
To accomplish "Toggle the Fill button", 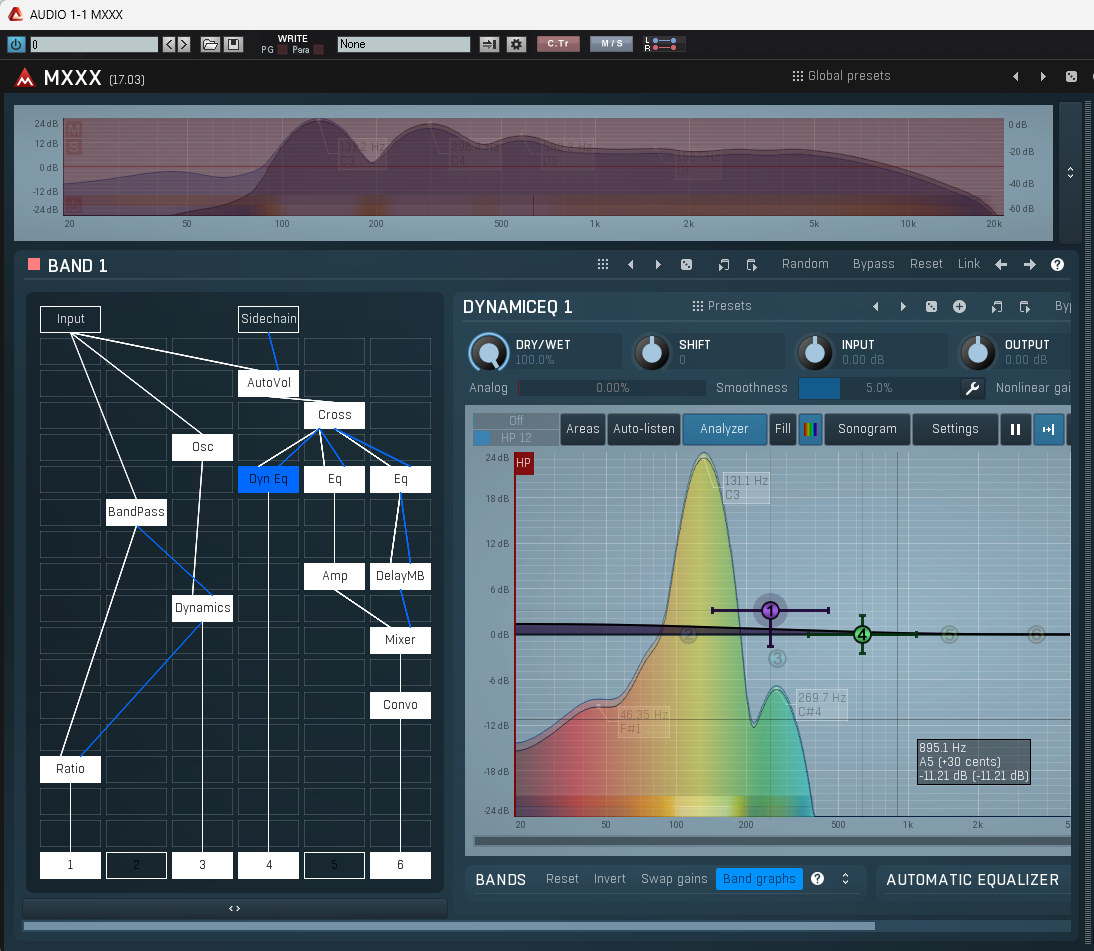I will (783, 429).
